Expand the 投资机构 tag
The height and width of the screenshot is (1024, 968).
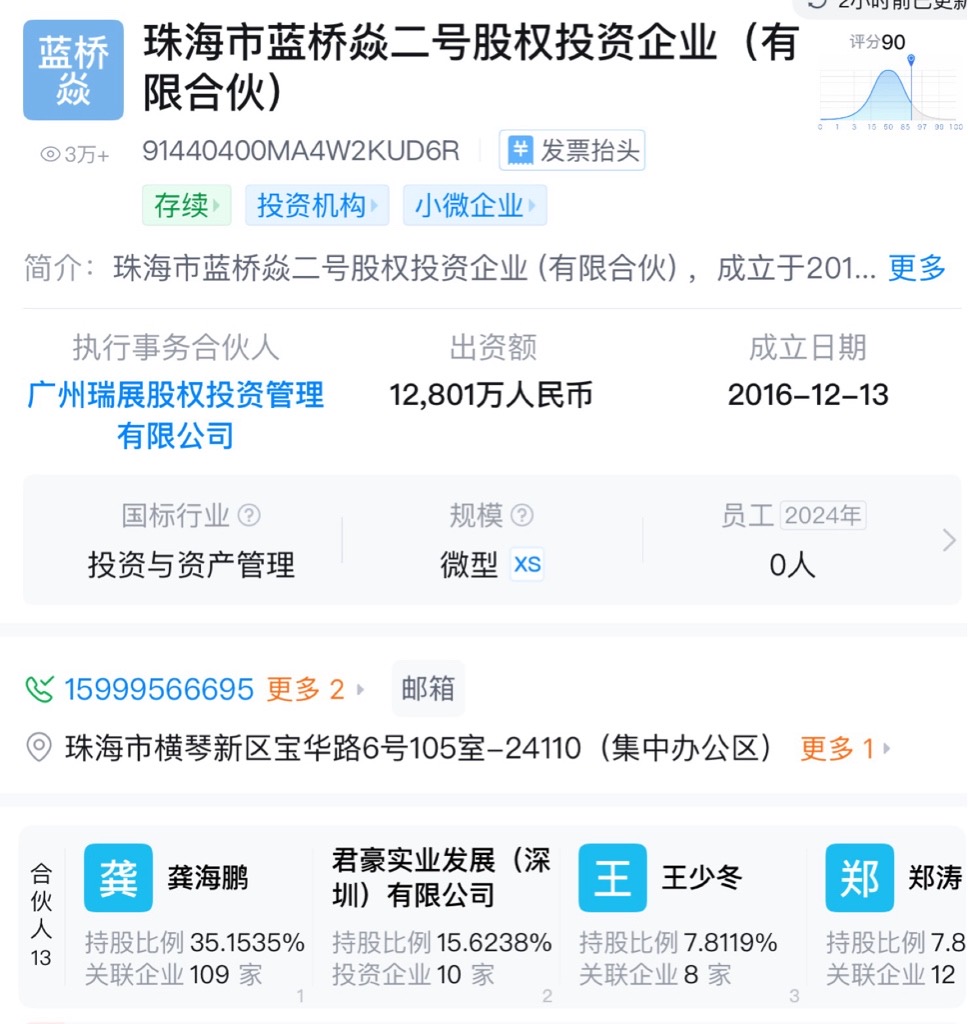317,206
